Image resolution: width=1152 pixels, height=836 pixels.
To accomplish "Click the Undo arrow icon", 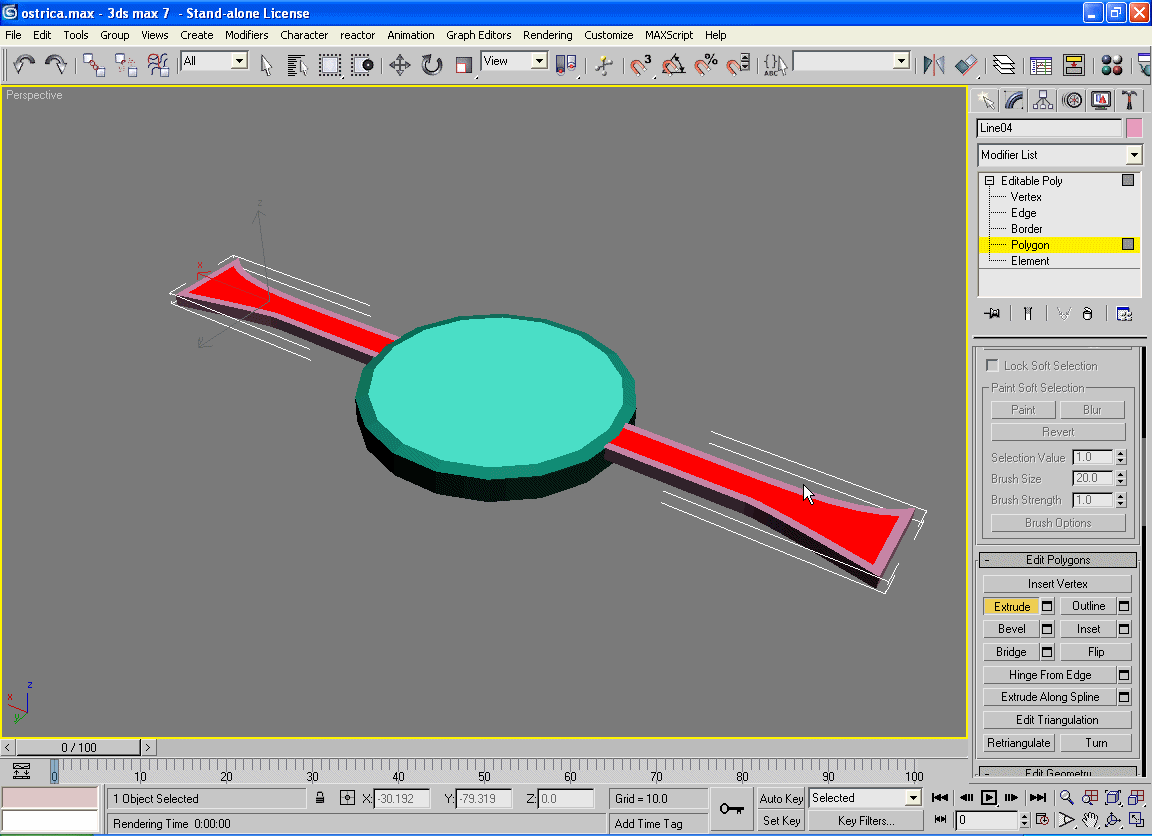I will tap(24, 66).
